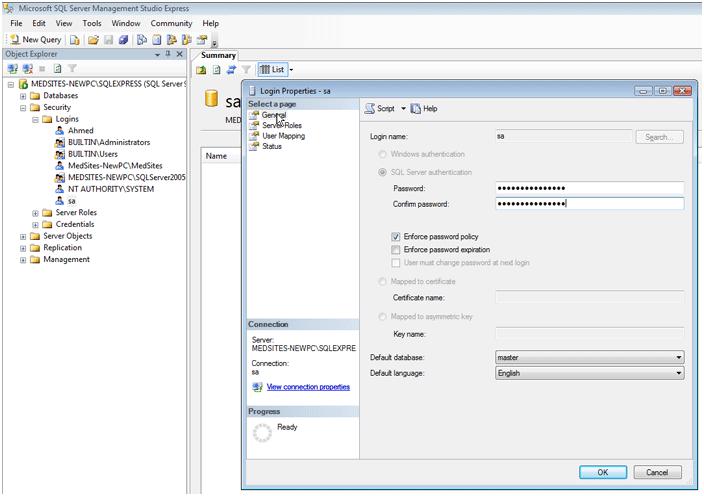Expand the Databases folder node
The width and height of the screenshot is (704, 496).
click(x=23, y=96)
